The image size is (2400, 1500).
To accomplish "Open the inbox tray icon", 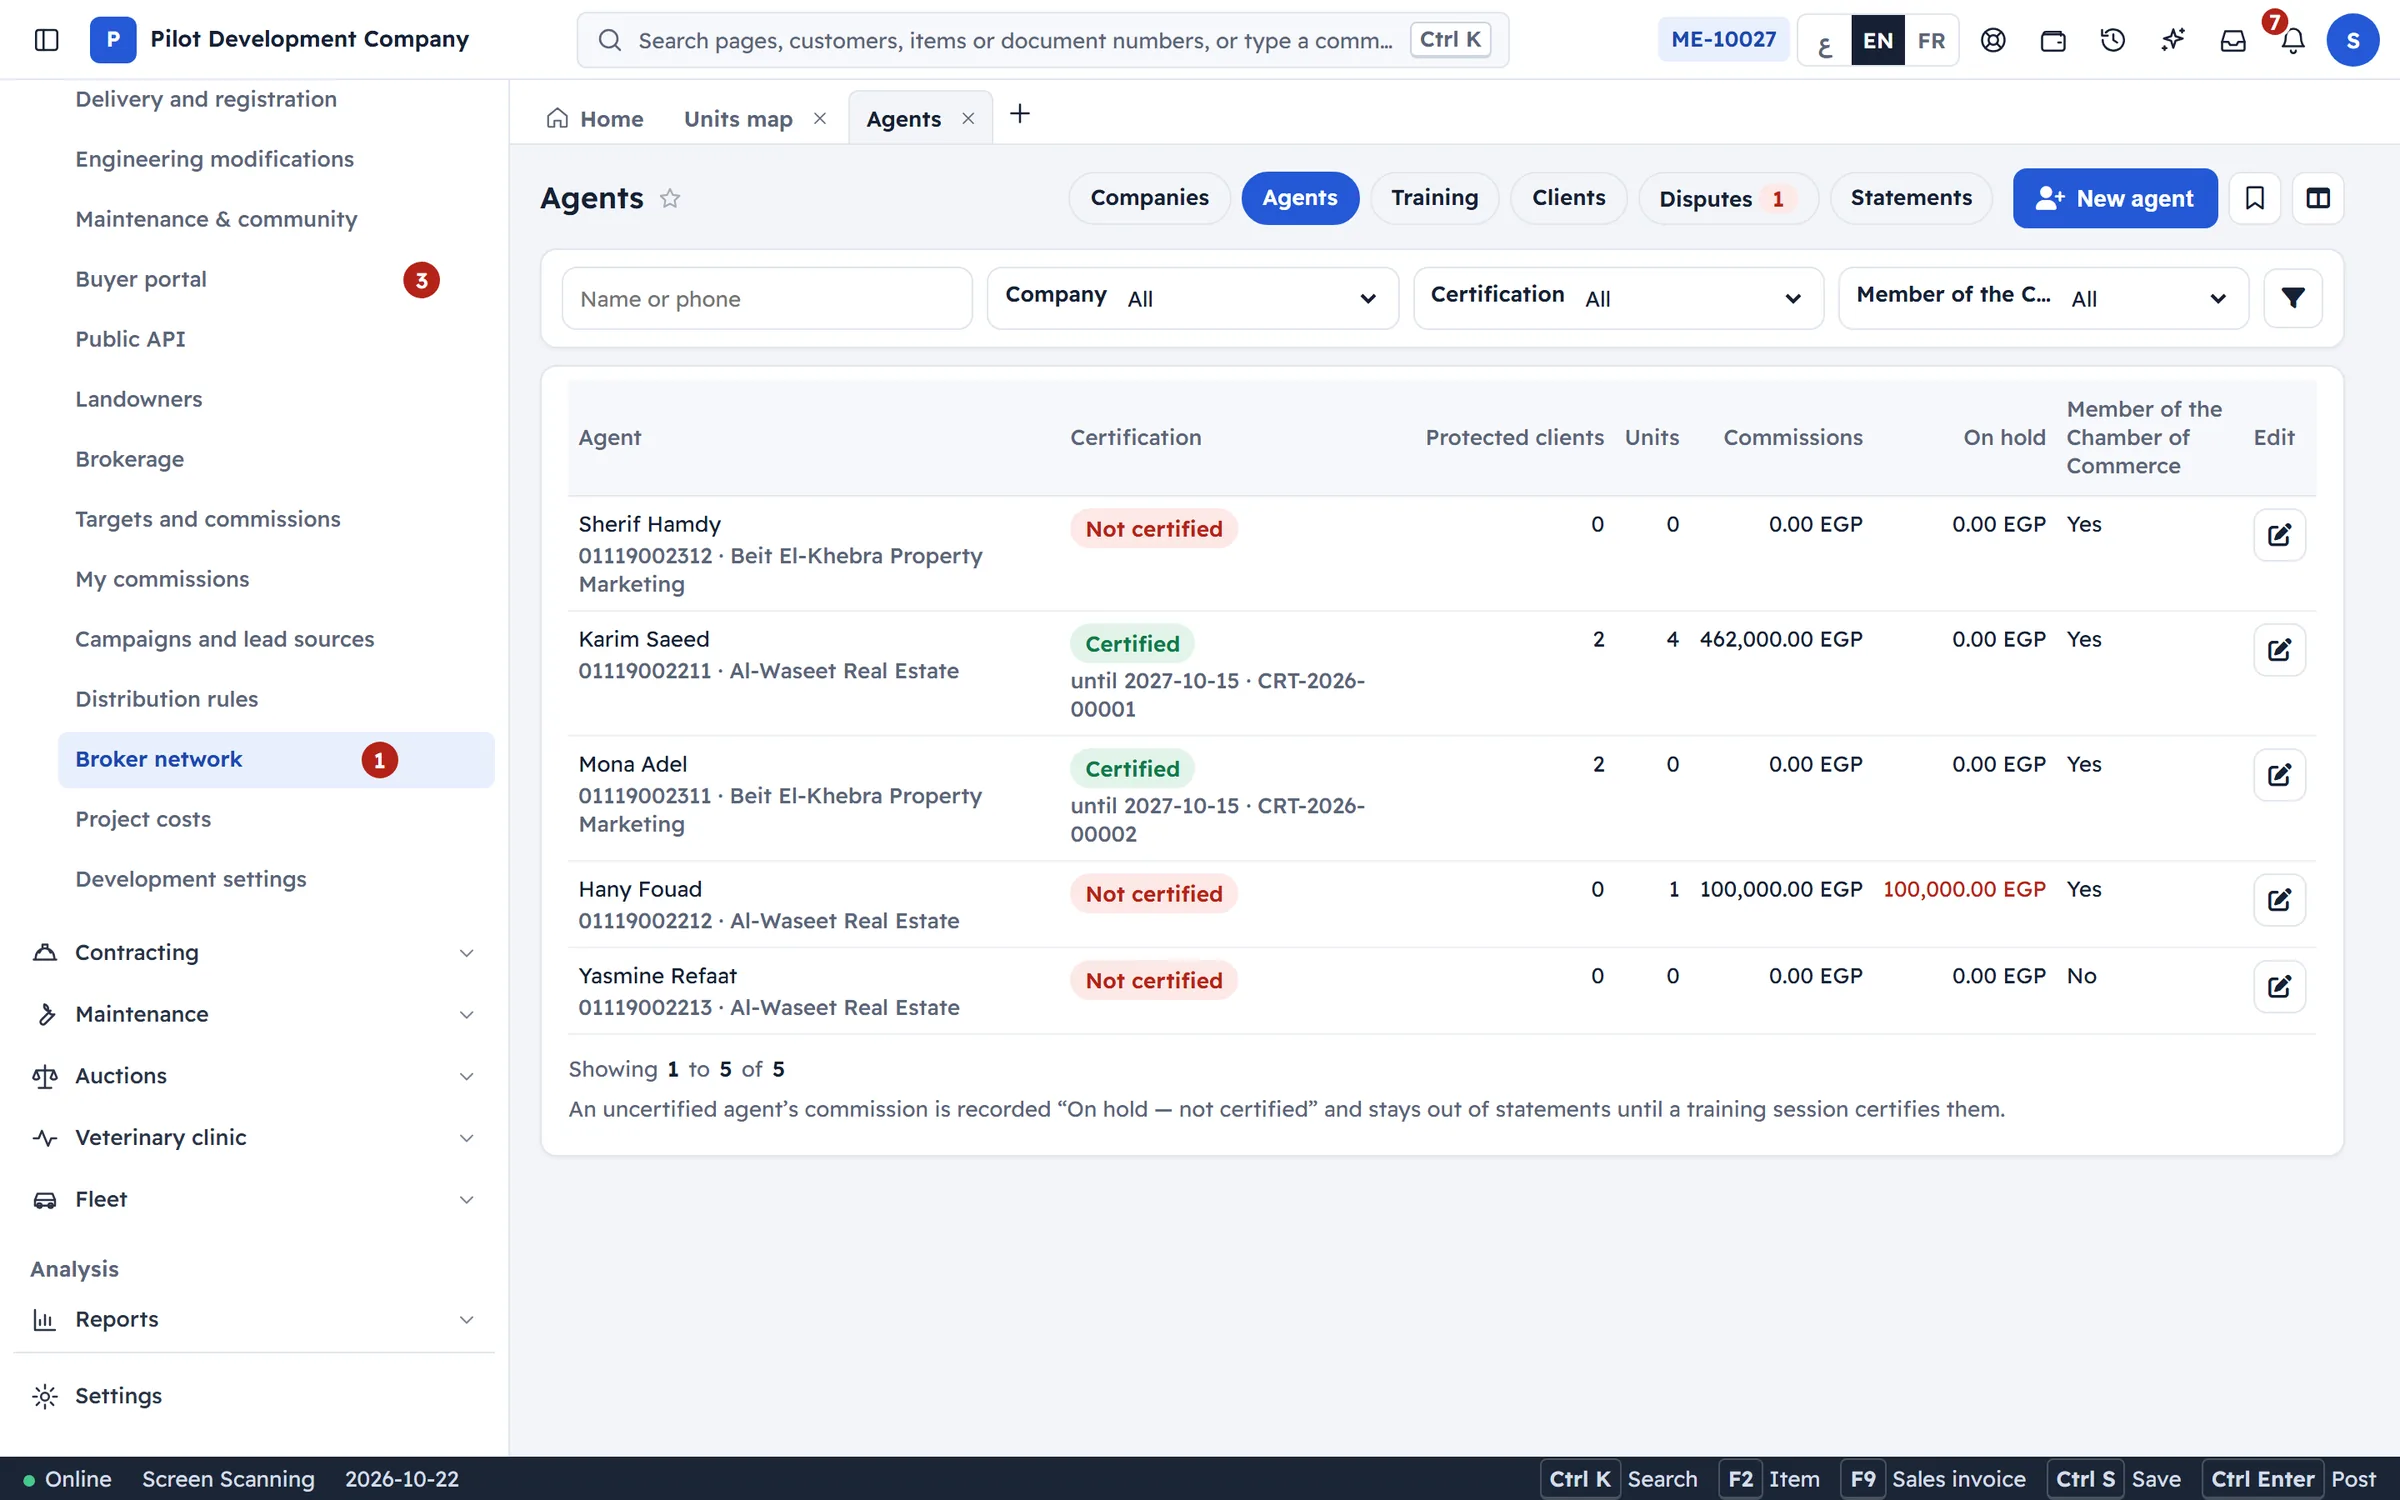I will click(x=2233, y=40).
